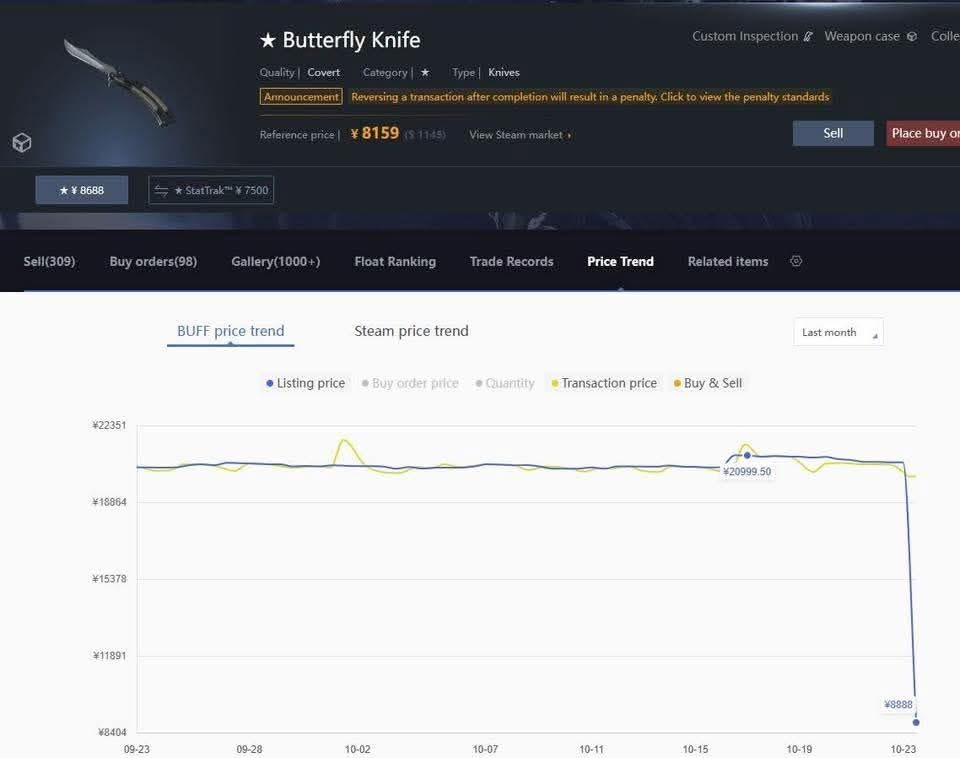Click the Custom Inspection brush icon
The image size is (960, 758).
(808, 37)
